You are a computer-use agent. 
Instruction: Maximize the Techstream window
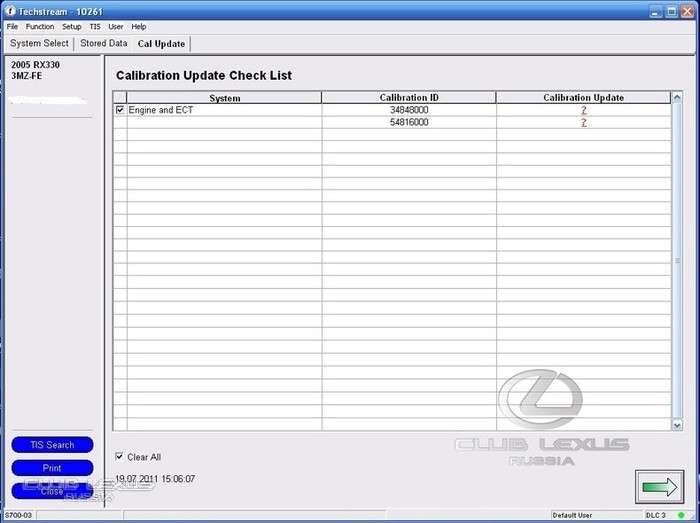pos(669,10)
